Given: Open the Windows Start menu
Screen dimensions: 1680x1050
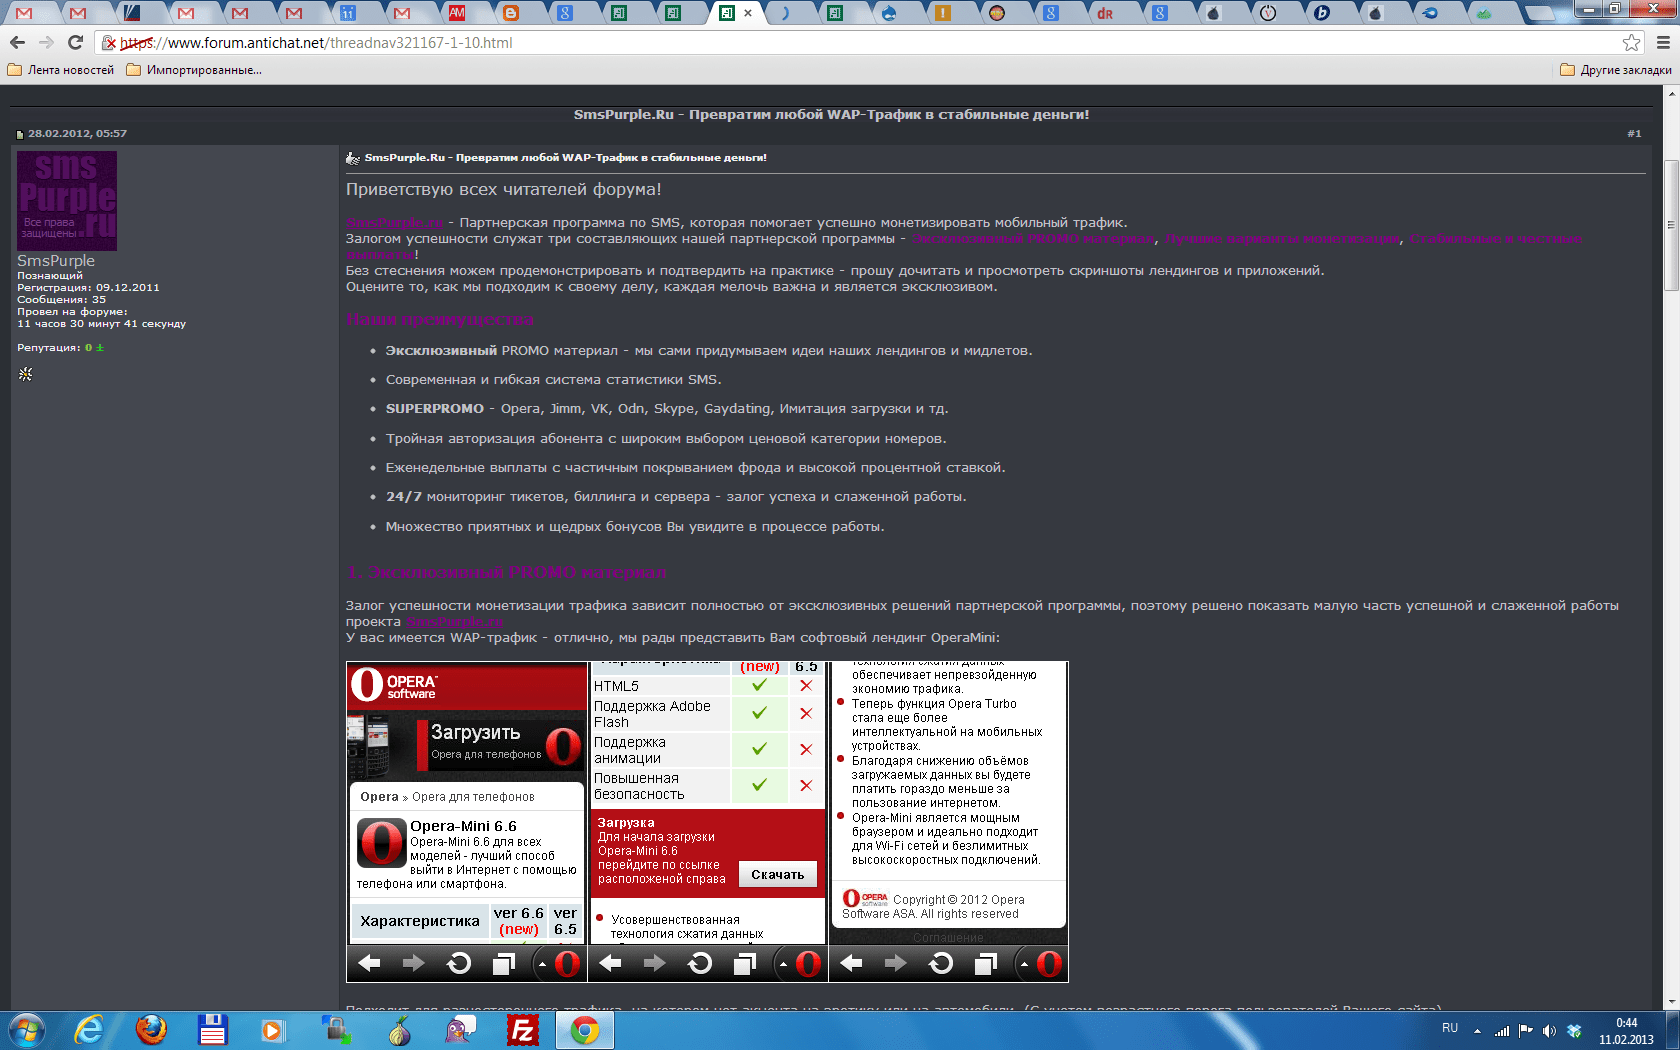Looking at the screenshot, I should tap(26, 1030).
